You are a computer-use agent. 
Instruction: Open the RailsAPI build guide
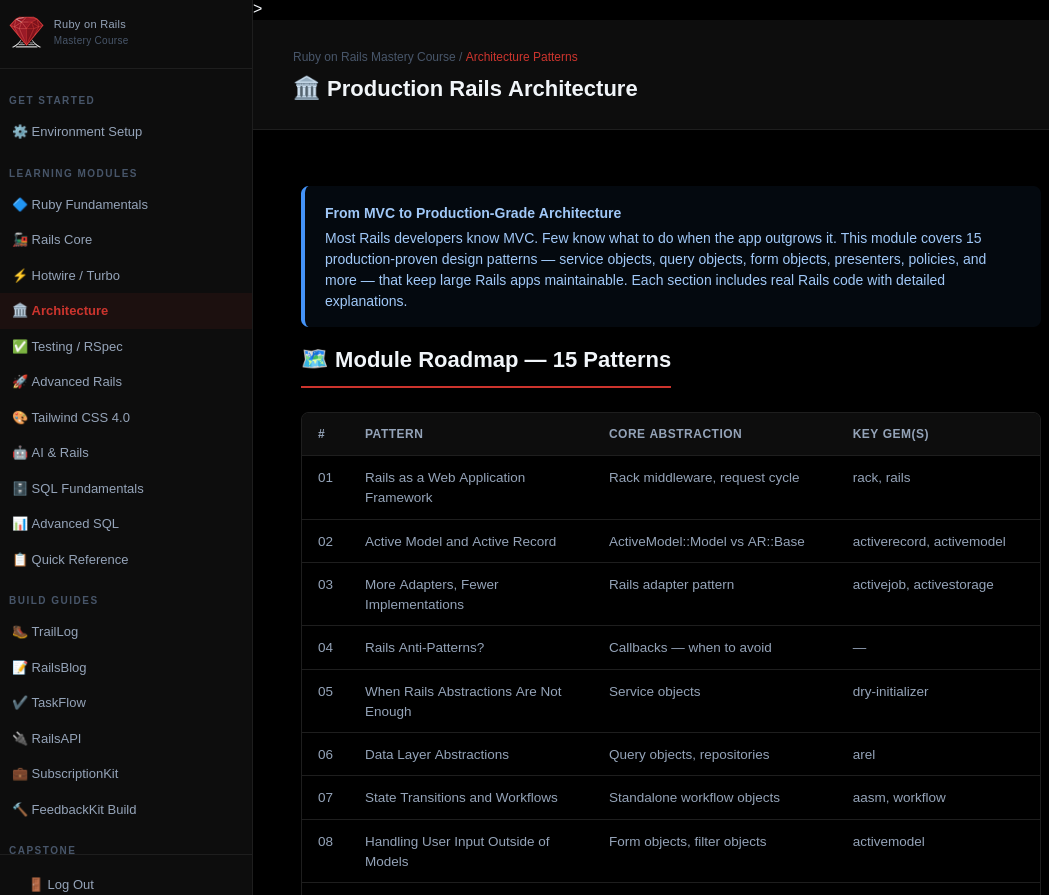coord(126,738)
